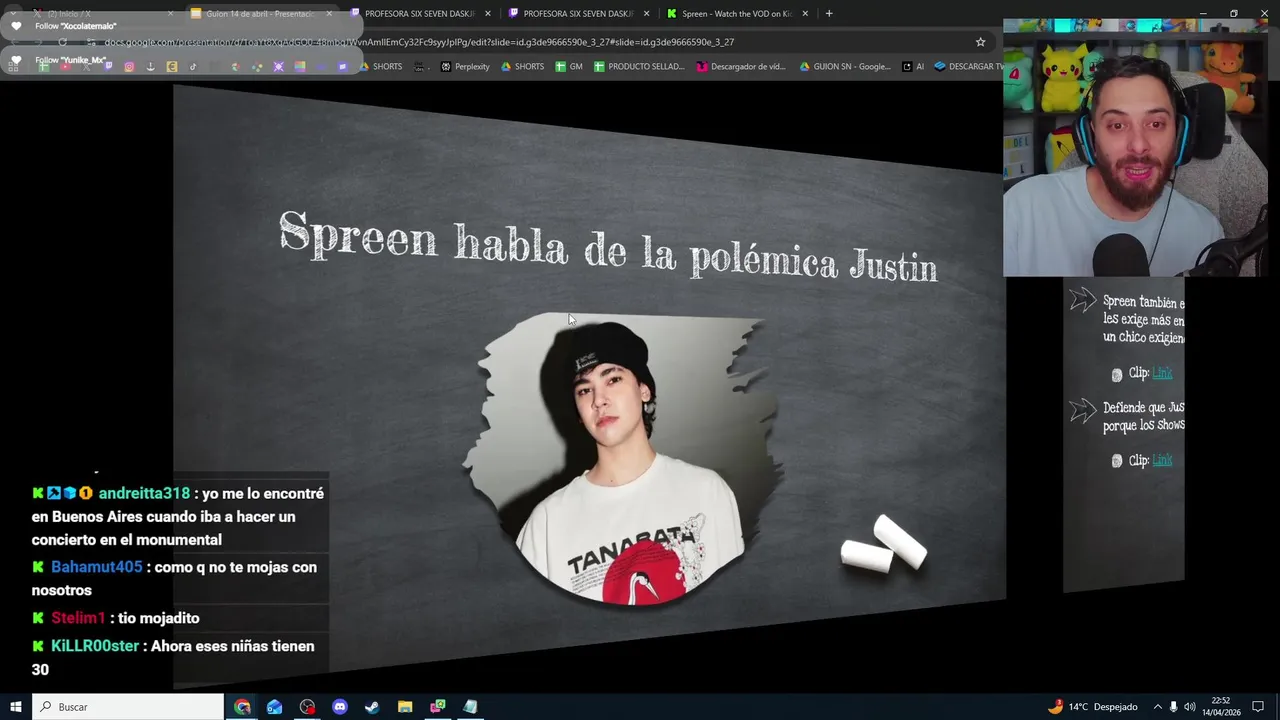This screenshot has width=1280, height=720.
Task: Click the username Stelim1 in chat
Action: coord(78,618)
